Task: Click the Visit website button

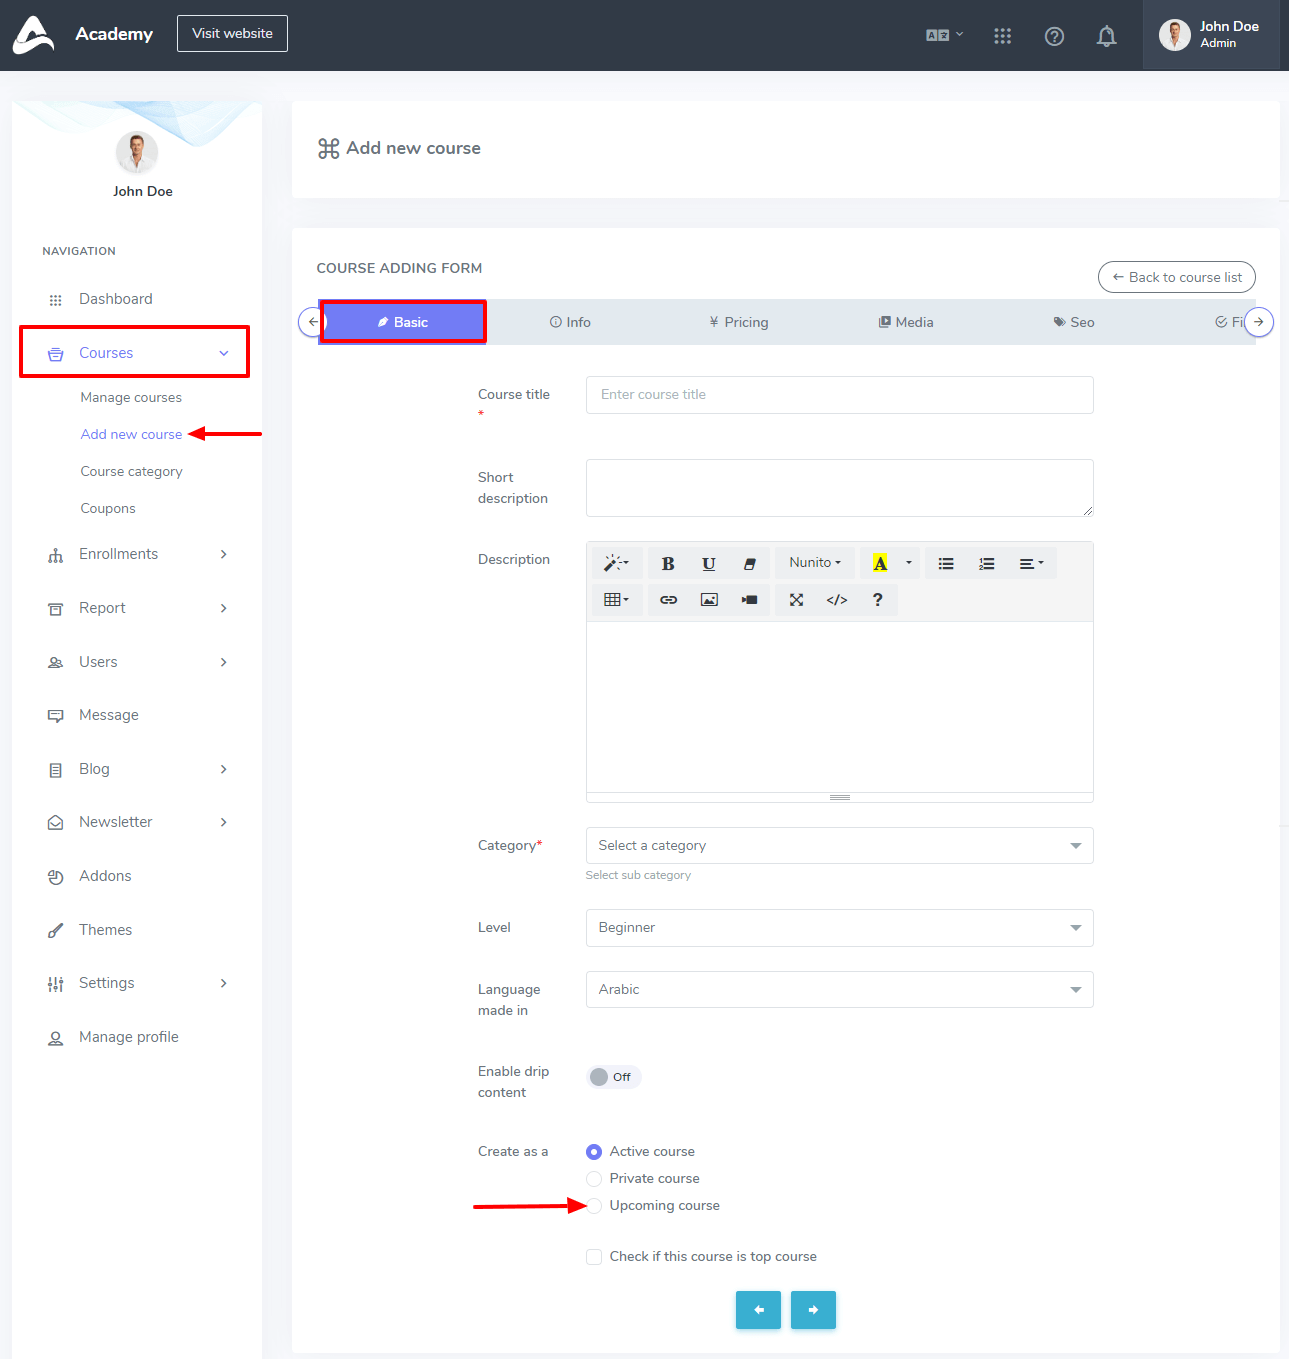Action: pyautogui.click(x=232, y=33)
